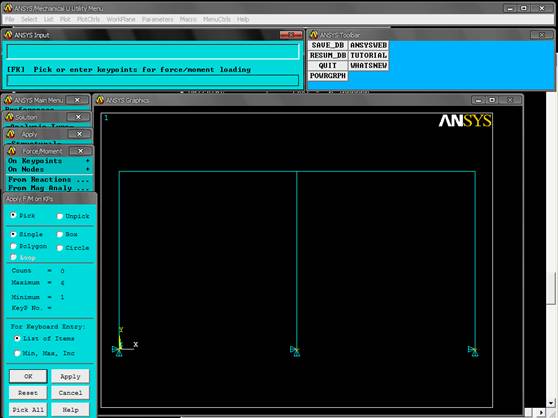The height and width of the screenshot is (418, 558).
Task: Select the Polygon picking mode
Action: pos(13,246)
